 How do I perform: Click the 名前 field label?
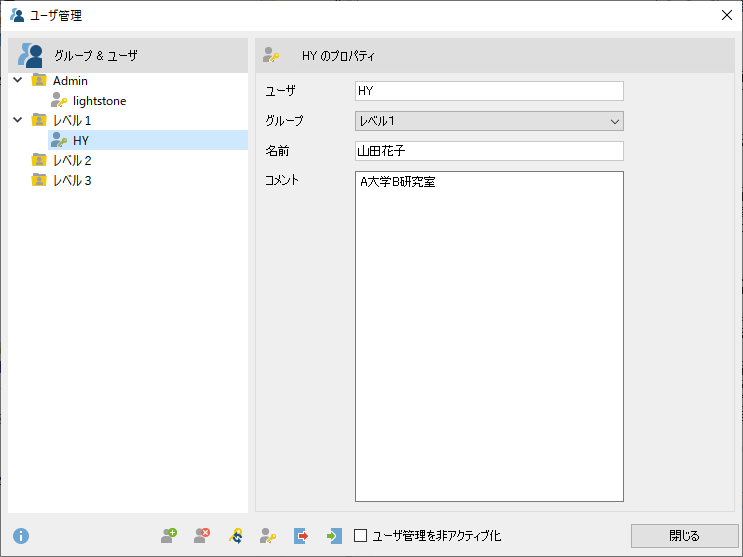(277, 151)
